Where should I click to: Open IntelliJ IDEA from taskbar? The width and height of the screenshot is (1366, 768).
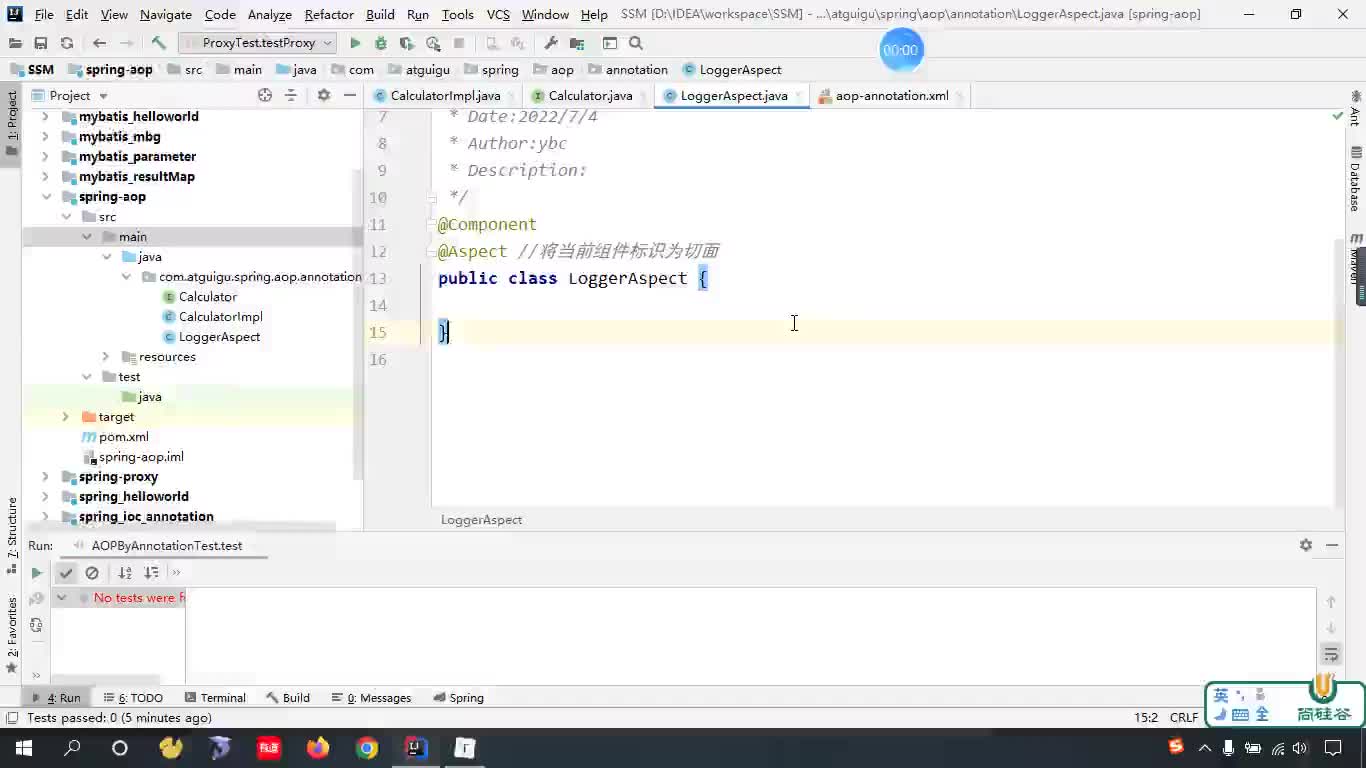click(416, 748)
